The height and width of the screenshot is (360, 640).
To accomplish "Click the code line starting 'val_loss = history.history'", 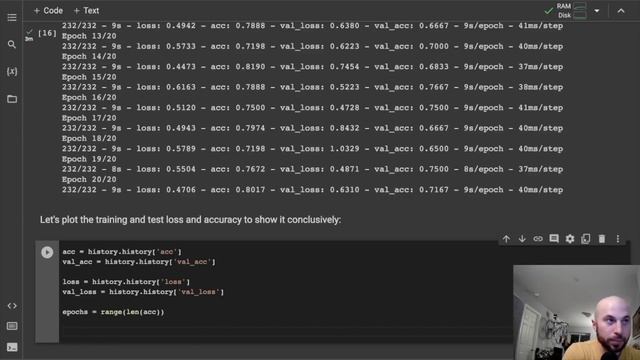I will tap(143, 292).
